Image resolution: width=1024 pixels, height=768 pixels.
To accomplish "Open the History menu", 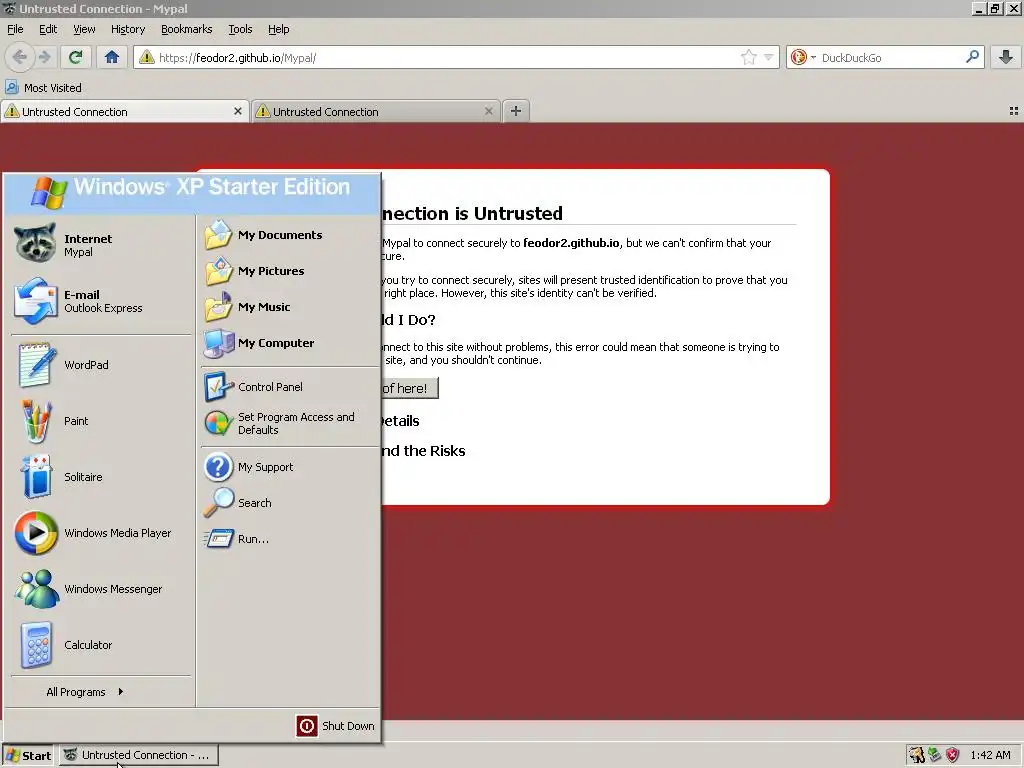I will point(128,29).
